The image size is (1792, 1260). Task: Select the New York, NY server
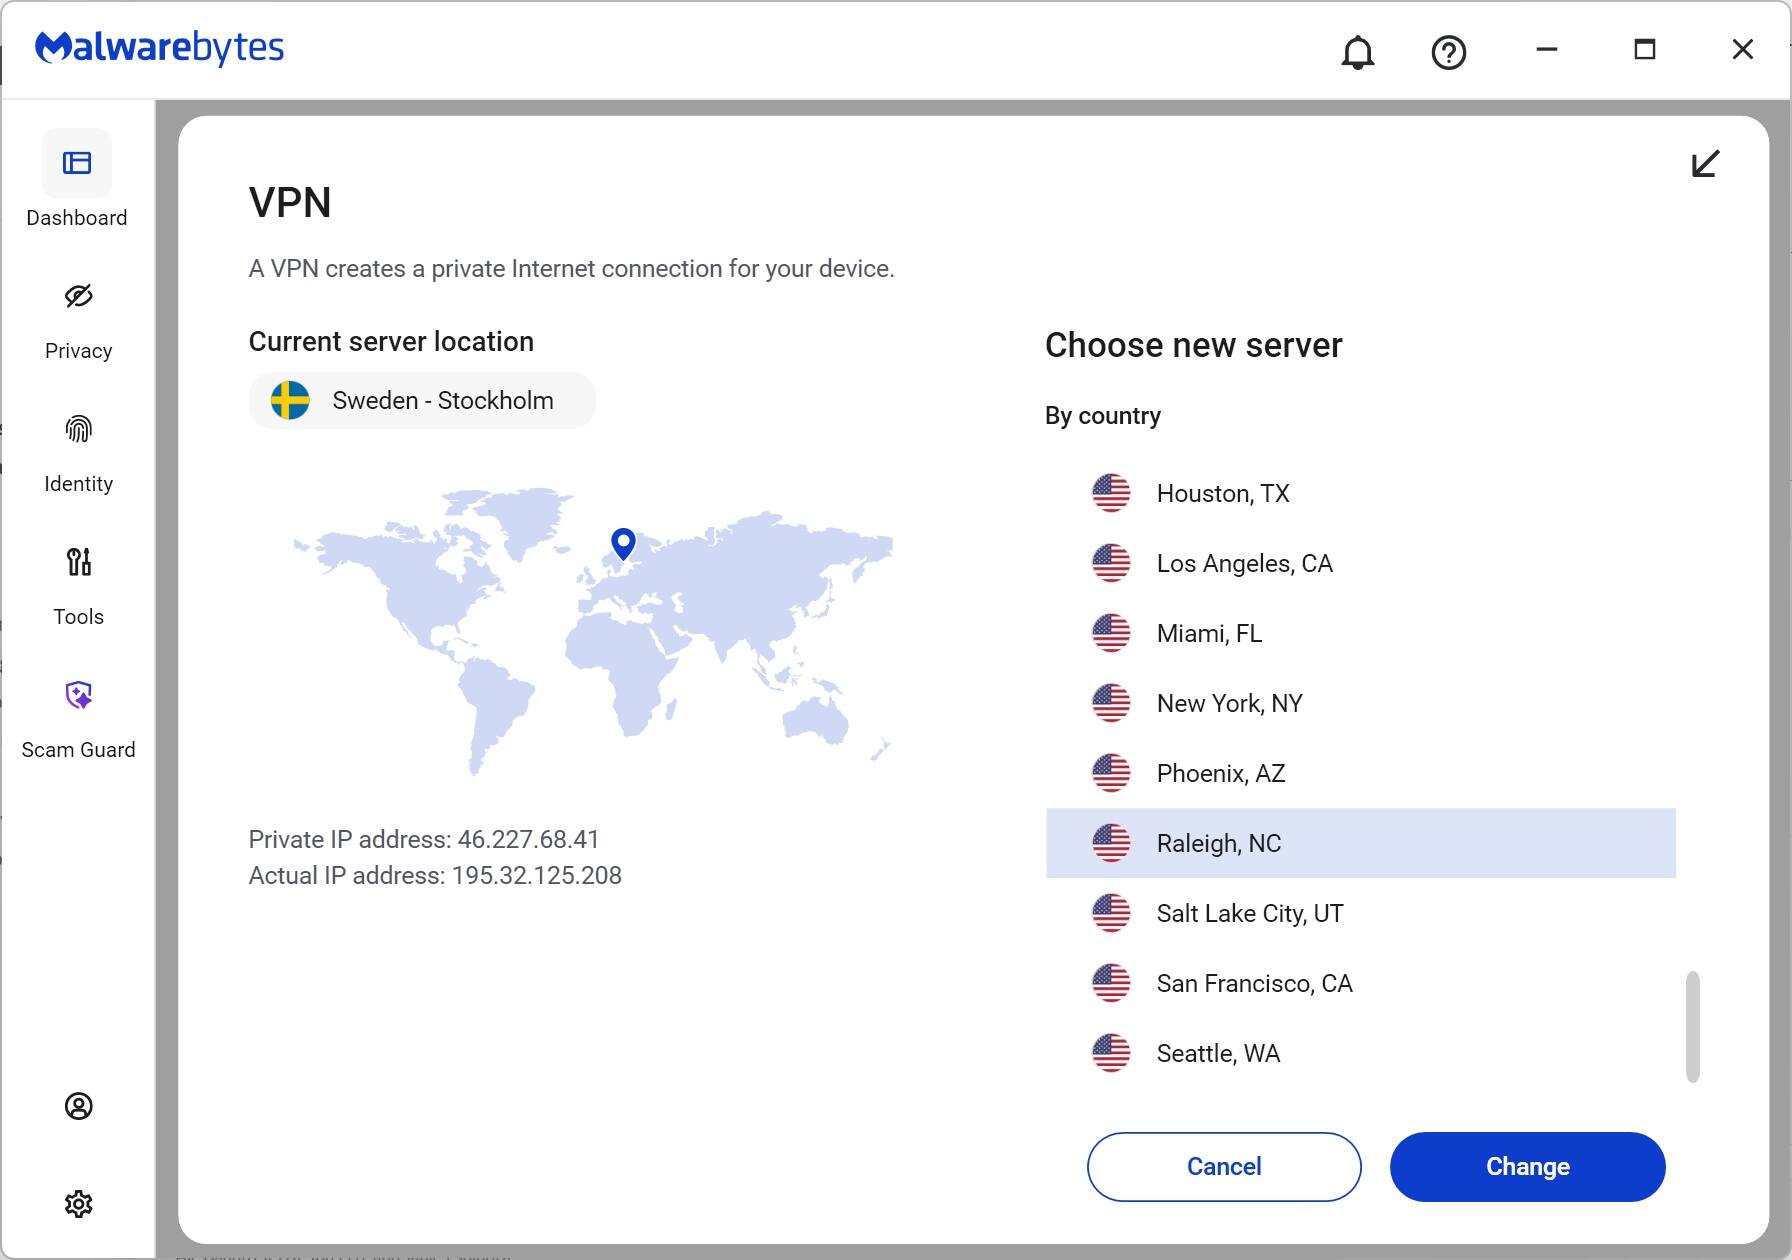[1361, 703]
